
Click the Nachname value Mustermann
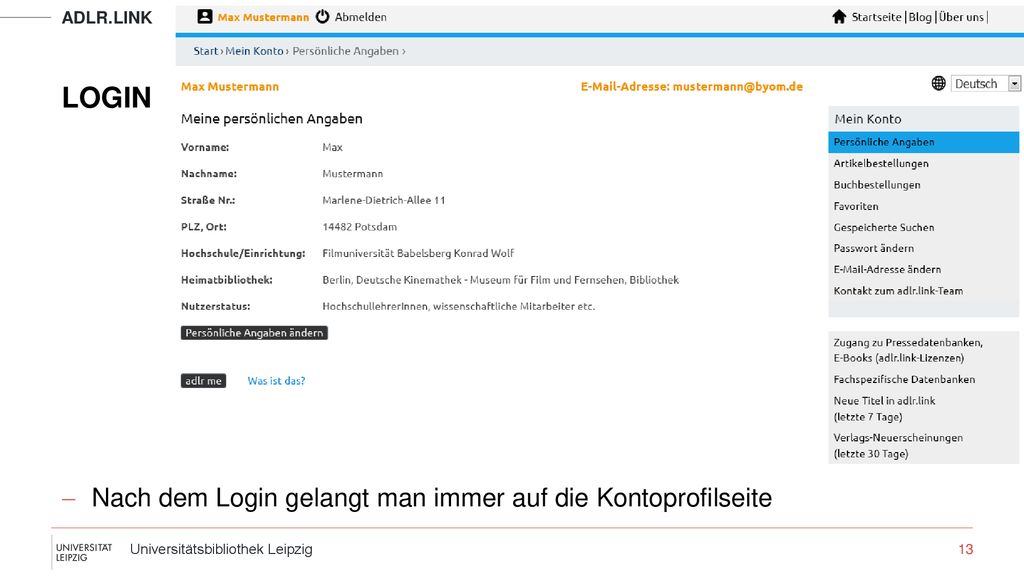[x=353, y=174]
